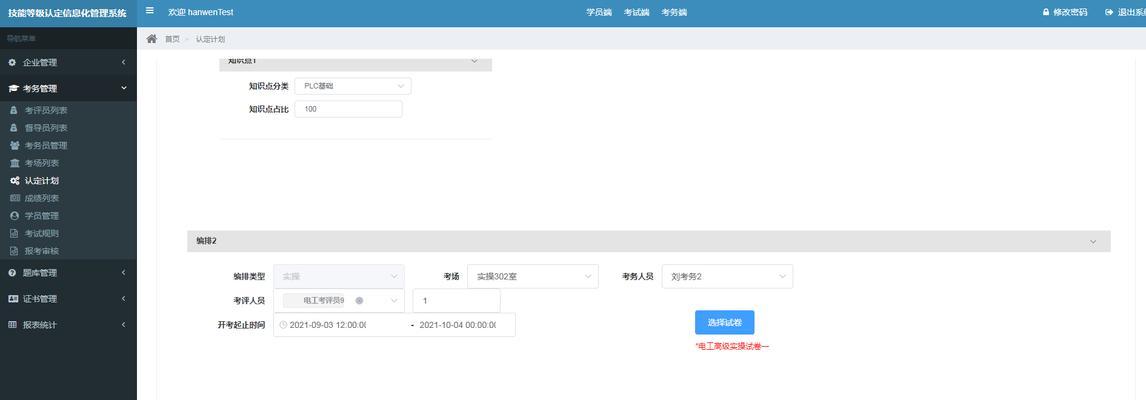Image resolution: width=1146 pixels, height=400 pixels.
Task: Click the group icon beside 考务员管理
Action: pyautogui.click(x=14, y=146)
